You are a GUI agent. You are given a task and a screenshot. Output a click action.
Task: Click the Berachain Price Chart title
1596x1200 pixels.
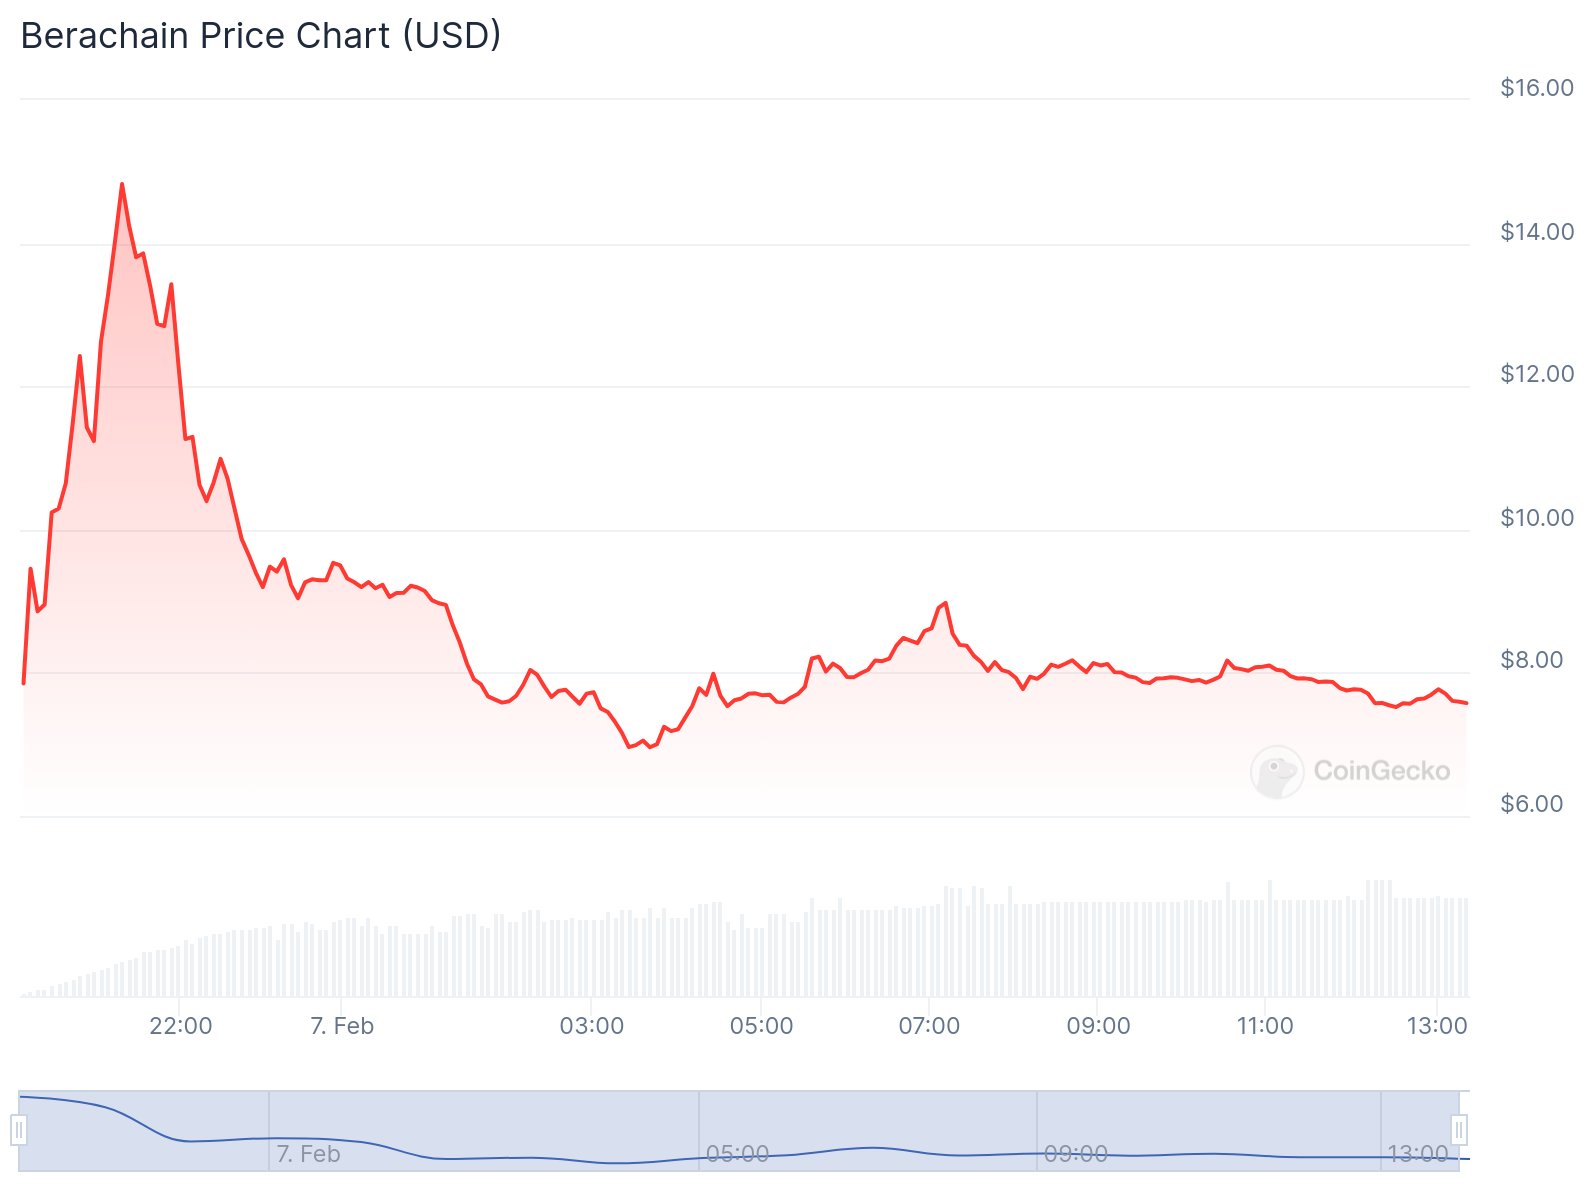pos(261,36)
